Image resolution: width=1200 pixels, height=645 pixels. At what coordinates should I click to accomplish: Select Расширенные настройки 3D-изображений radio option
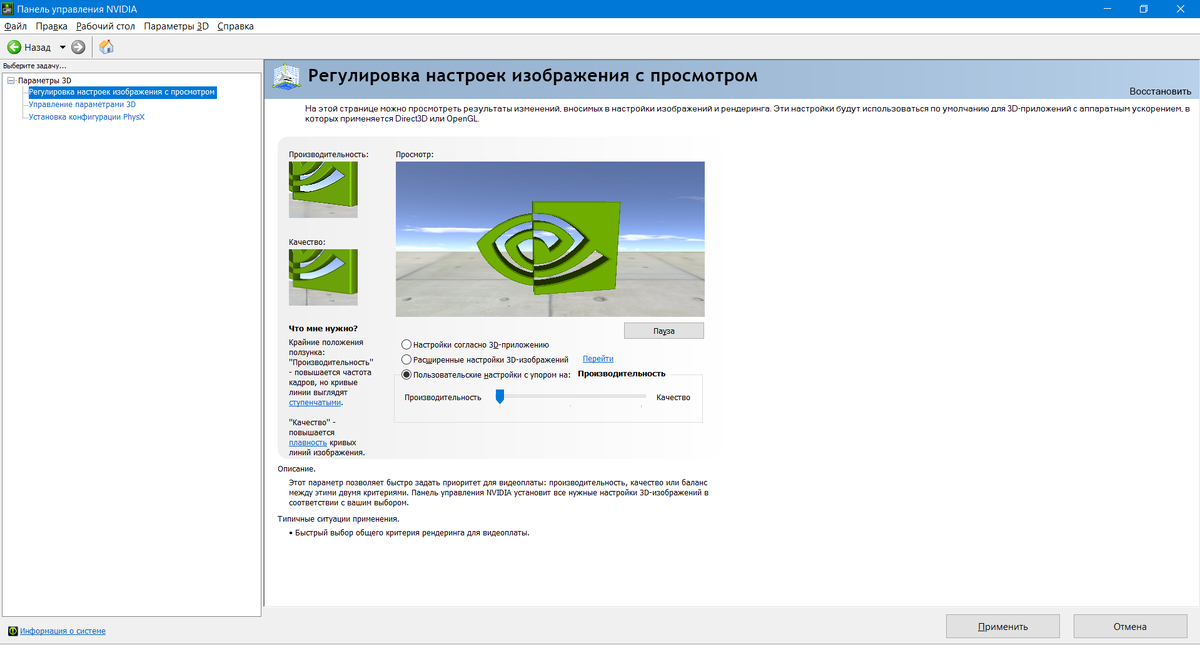pos(406,359)
